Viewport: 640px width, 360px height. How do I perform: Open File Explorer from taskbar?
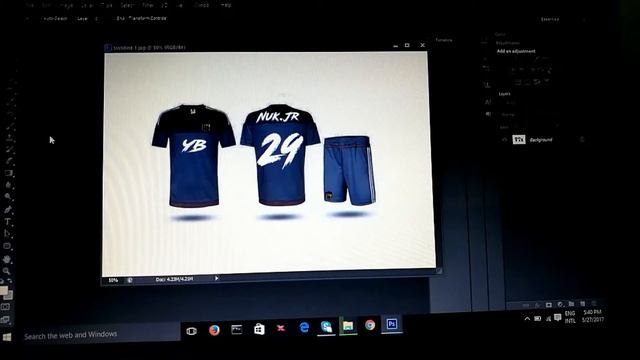(x=348, y=326)
